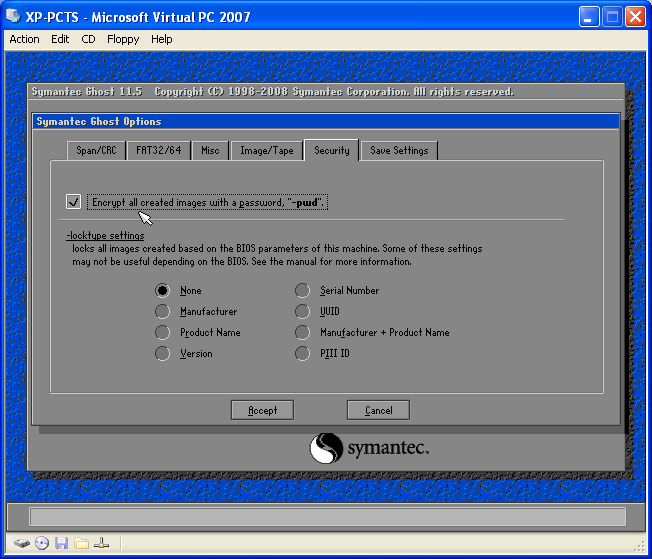Image resolution: width=652 pixels, height=559 pixels.
Task: Click the "-locktype settings" heading text
Action: click(x=105, y=235)
